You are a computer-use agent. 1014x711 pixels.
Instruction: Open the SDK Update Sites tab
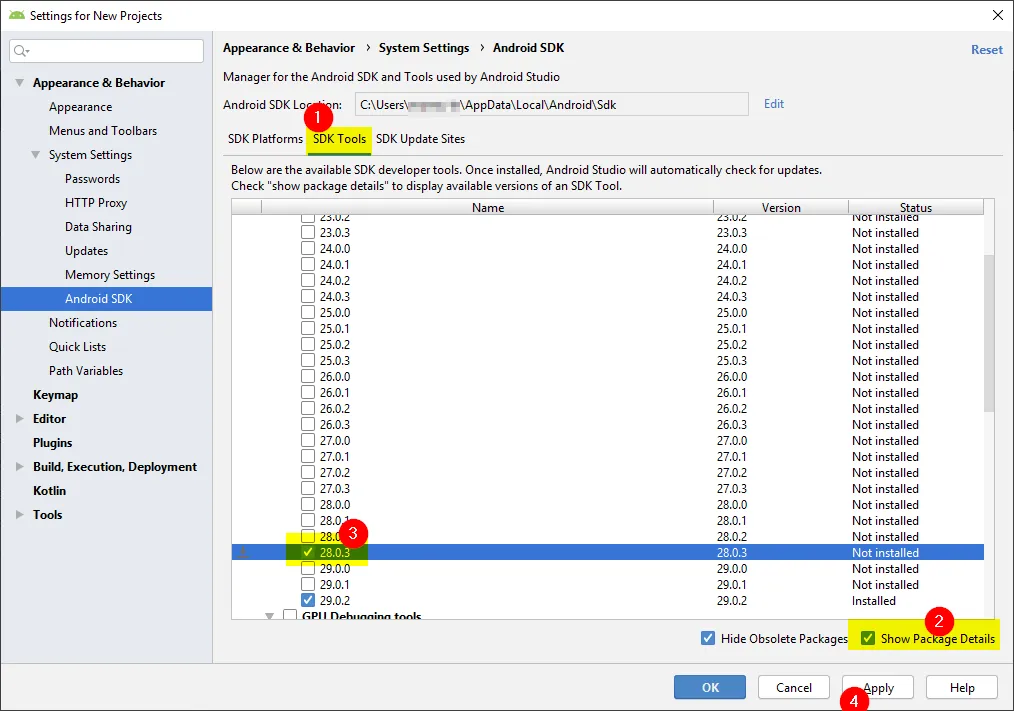(x=420, y=139)
